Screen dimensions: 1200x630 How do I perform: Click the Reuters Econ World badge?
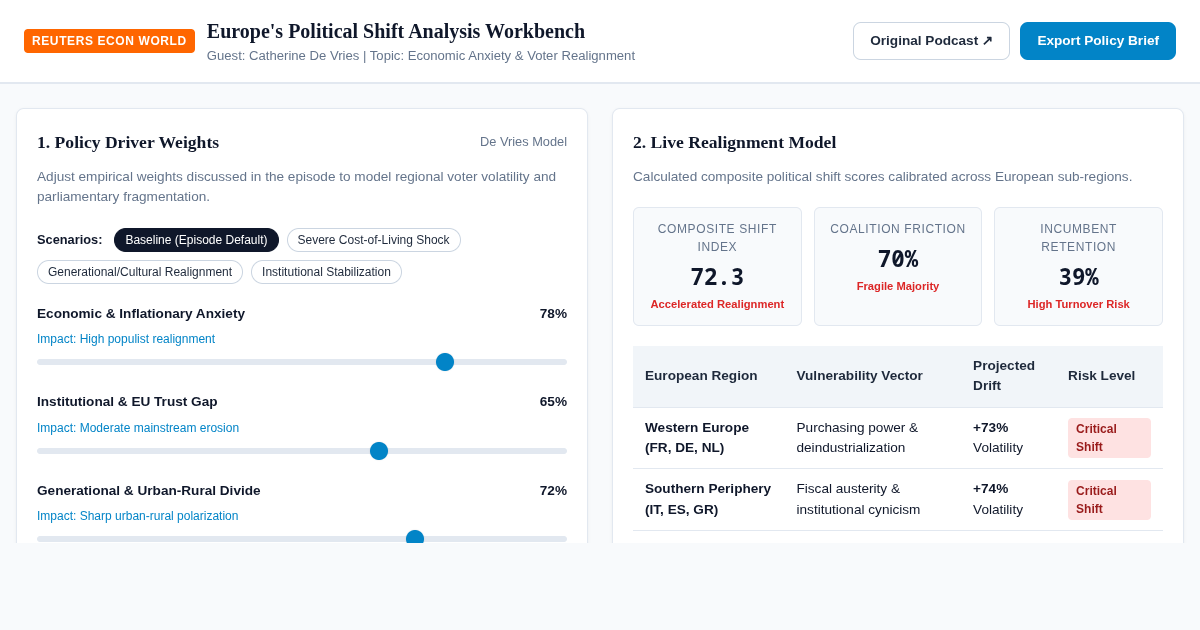click(109, 41)
